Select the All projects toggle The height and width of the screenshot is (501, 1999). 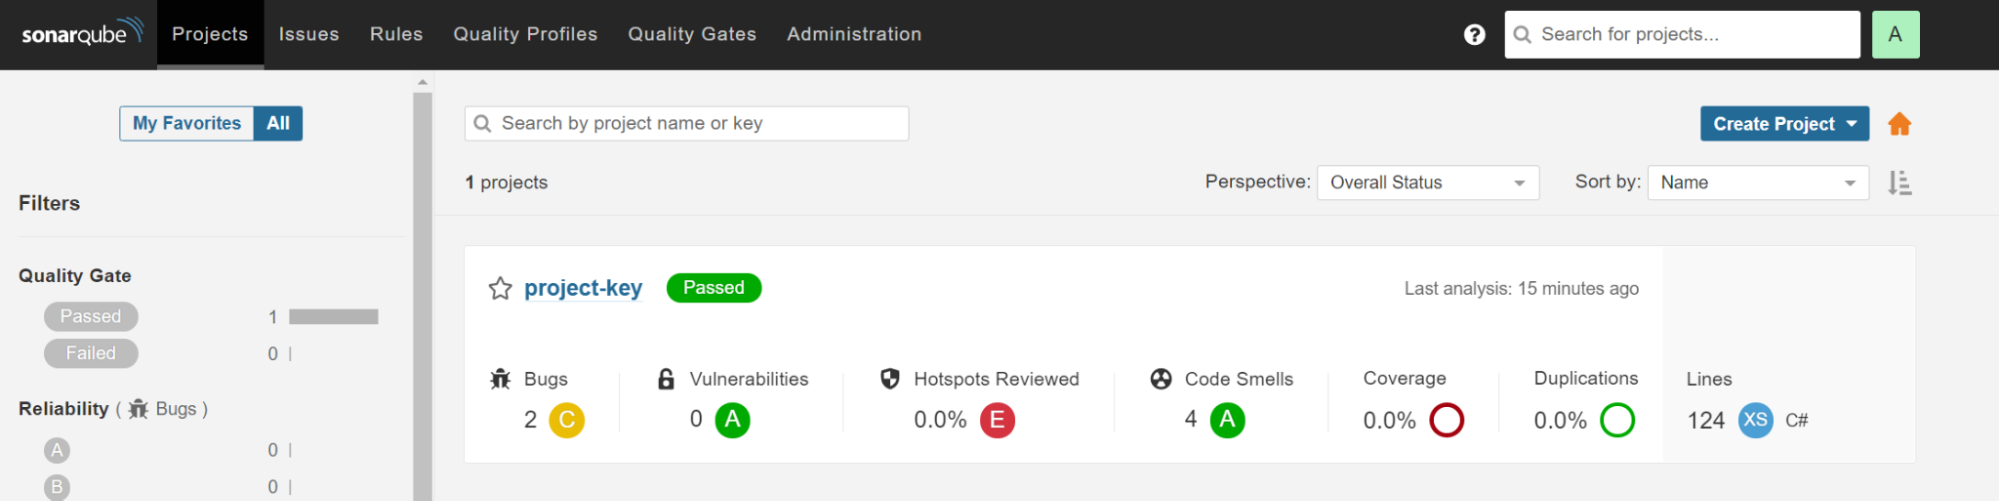pos(278,123)
